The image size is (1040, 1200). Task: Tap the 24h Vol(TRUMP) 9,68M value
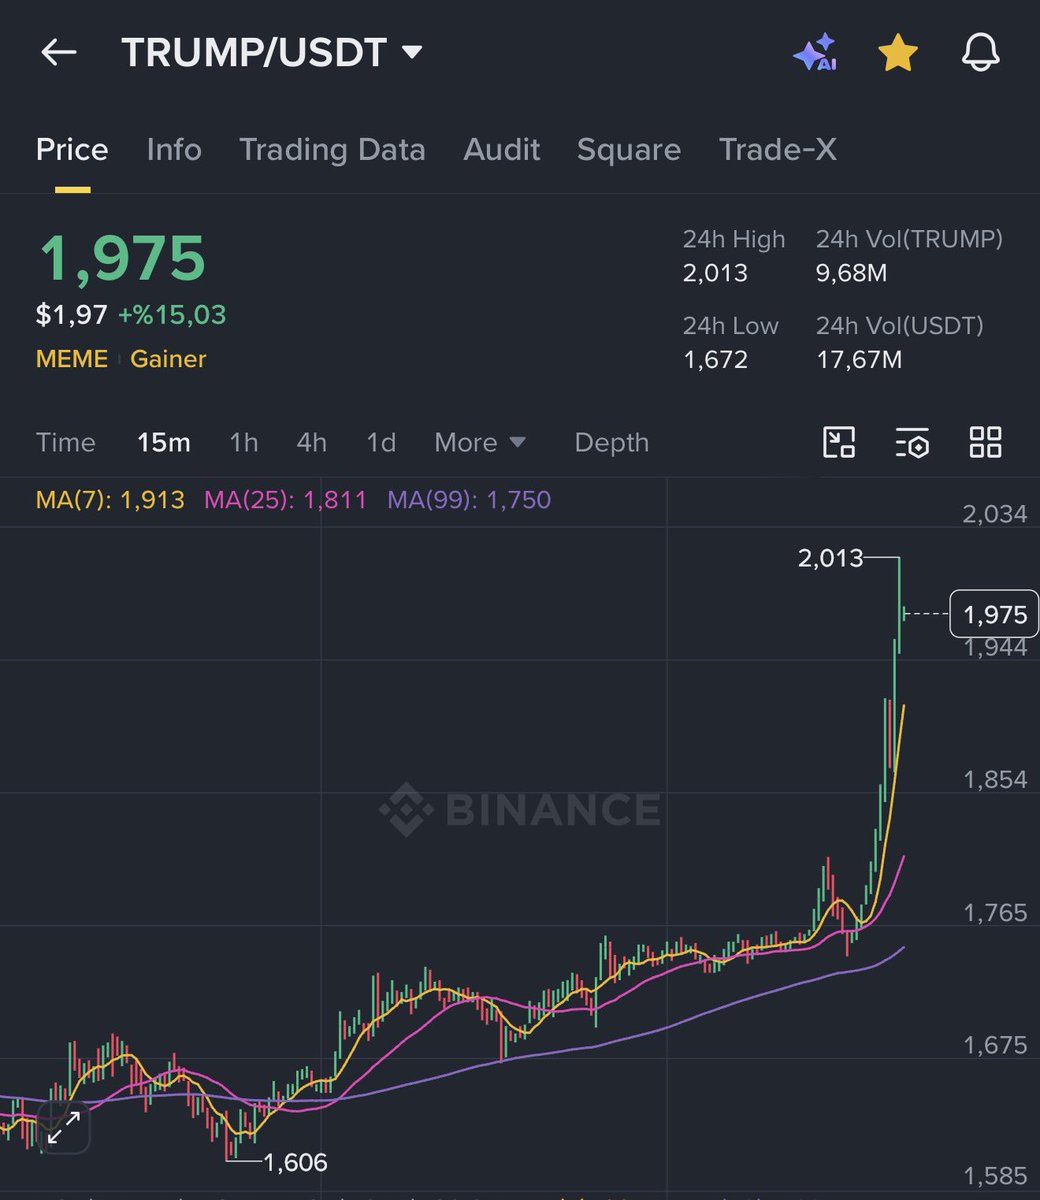tap(851, 273)
